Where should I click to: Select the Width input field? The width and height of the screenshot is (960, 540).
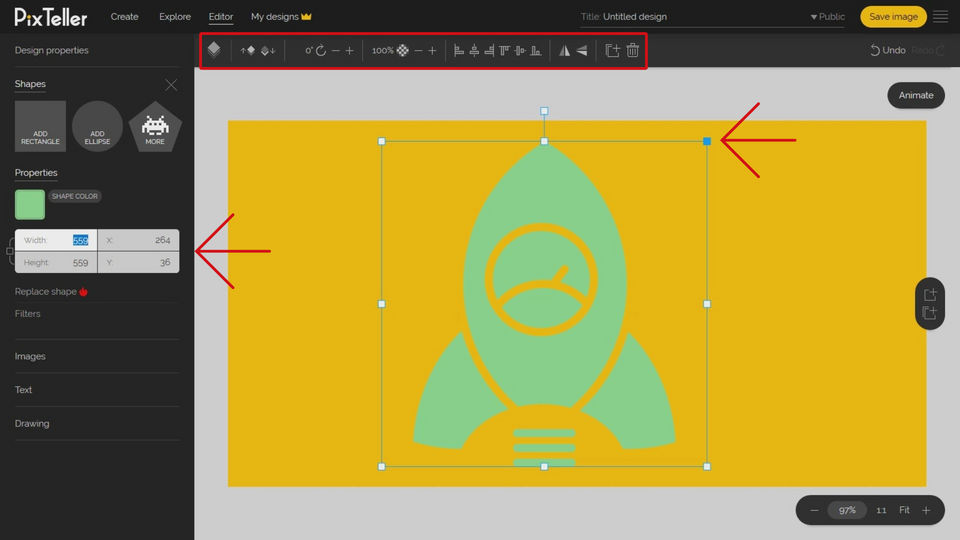(x=56, y=240)
